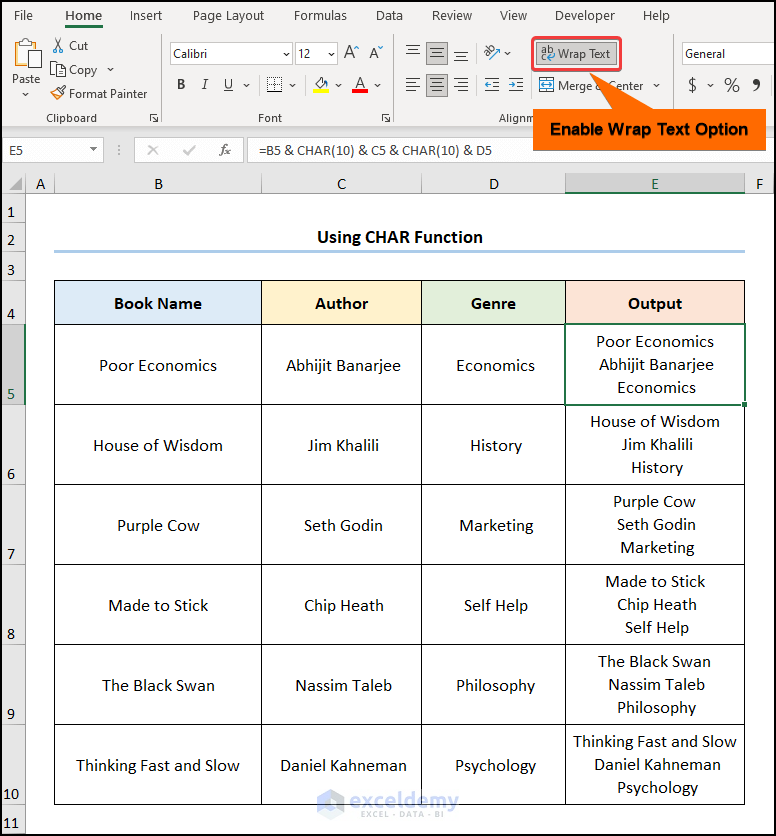Screen dimensions: 776x836
Task: Switch to the Data tab
Action: (389, 15)
